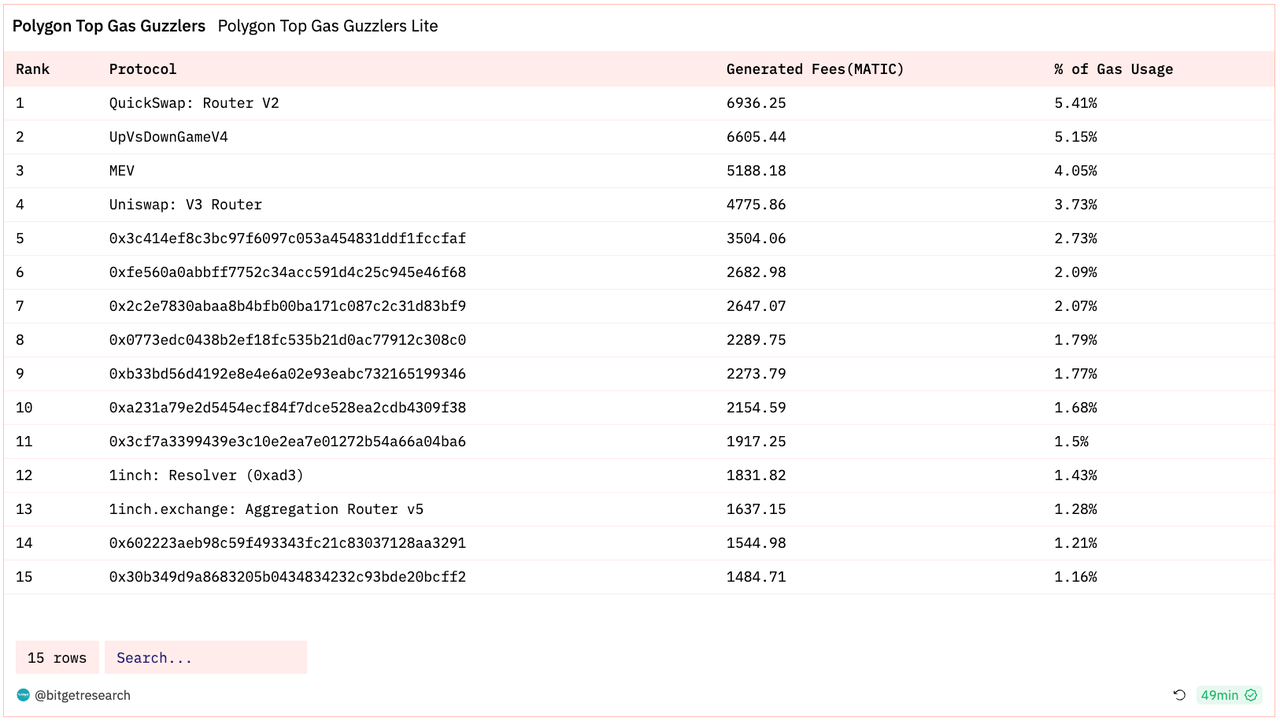The image size is (1280, 721).
Task: Select the 1inch: Resolver (0xad3) cell
Action: 207,476
